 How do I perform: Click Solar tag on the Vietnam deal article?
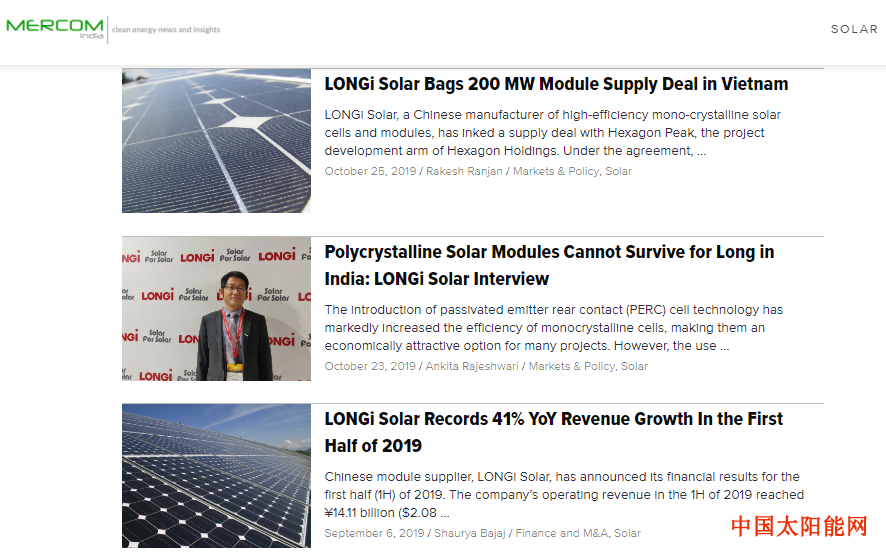point(618,171)
